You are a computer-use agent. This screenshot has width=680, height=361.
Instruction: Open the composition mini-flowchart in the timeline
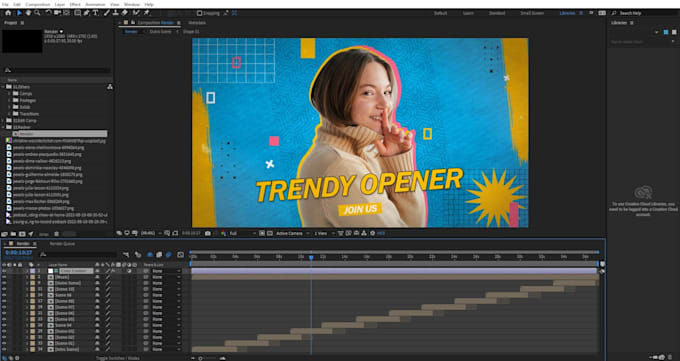tap(126, 255)
